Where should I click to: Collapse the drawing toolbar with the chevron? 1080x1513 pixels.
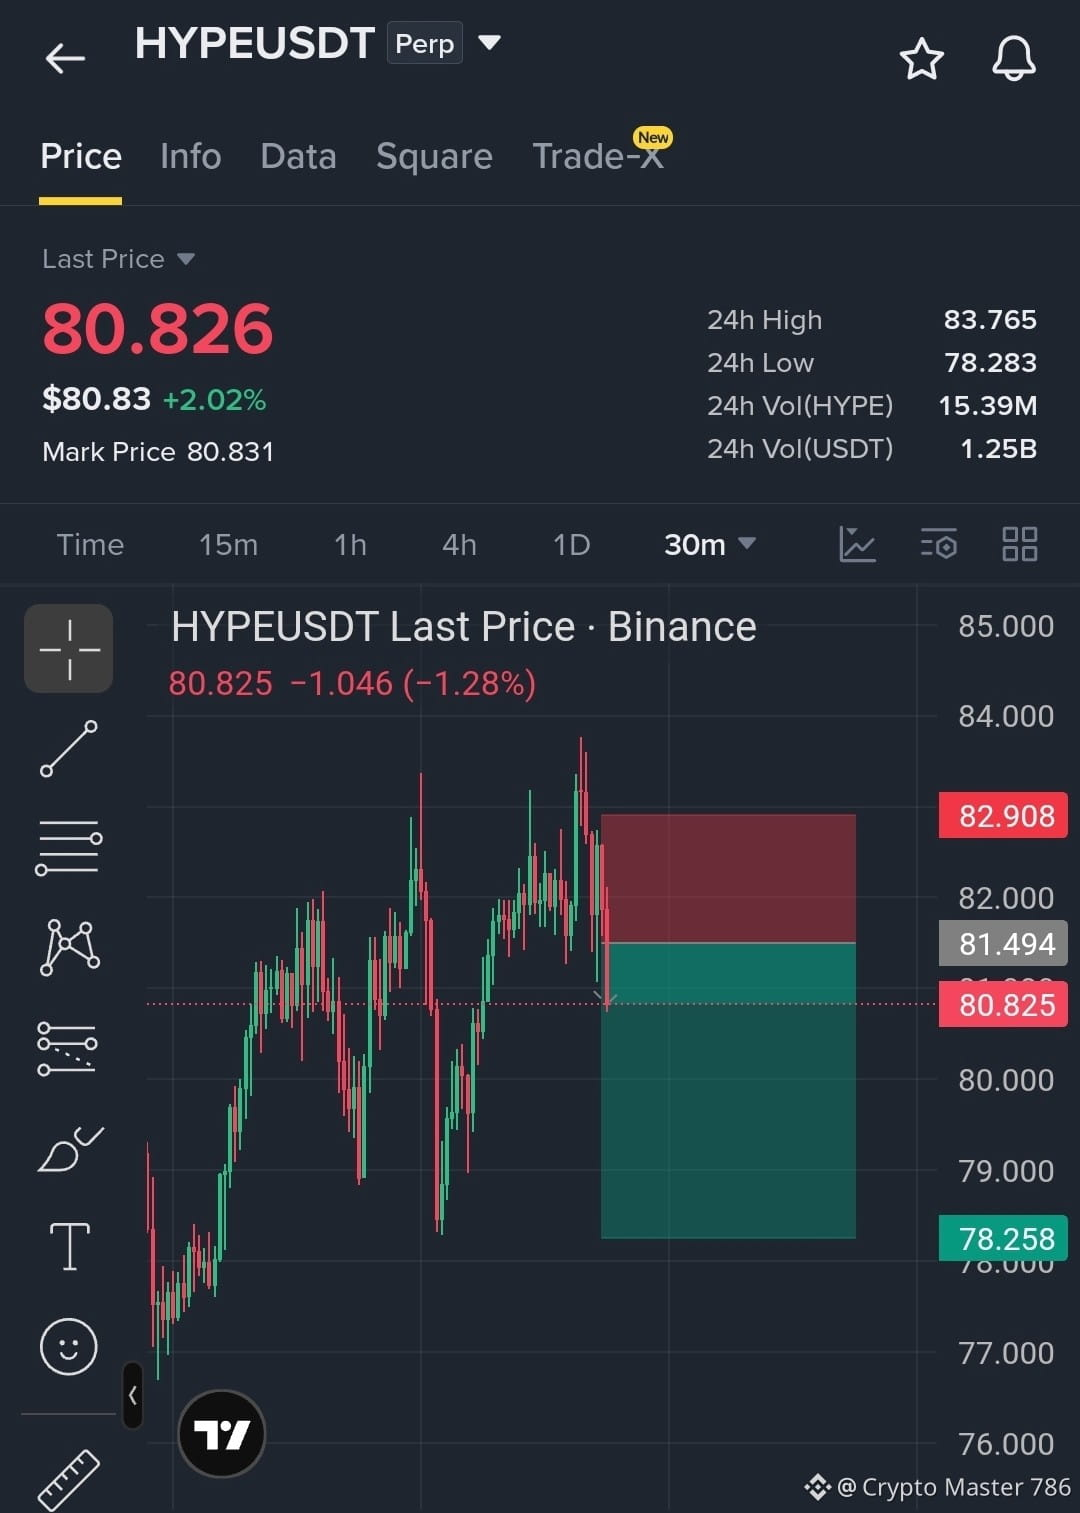pyautogui.click(x=133, y=1395)
